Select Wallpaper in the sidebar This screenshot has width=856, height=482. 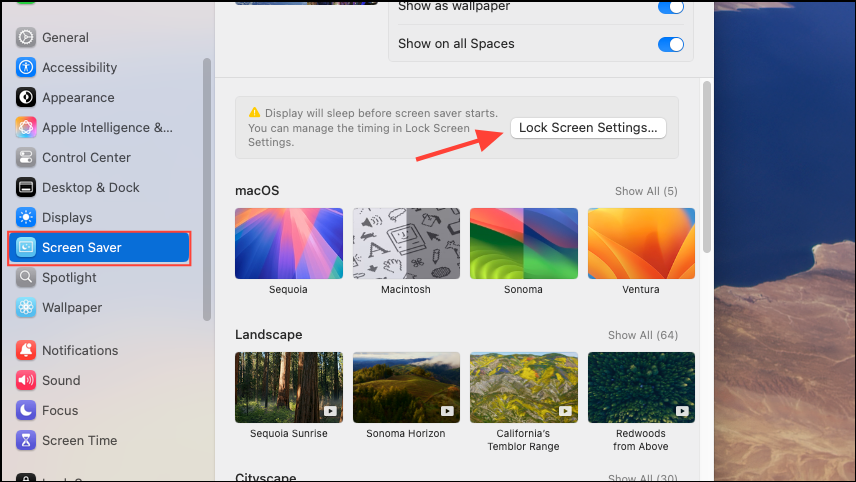point(99,307)
